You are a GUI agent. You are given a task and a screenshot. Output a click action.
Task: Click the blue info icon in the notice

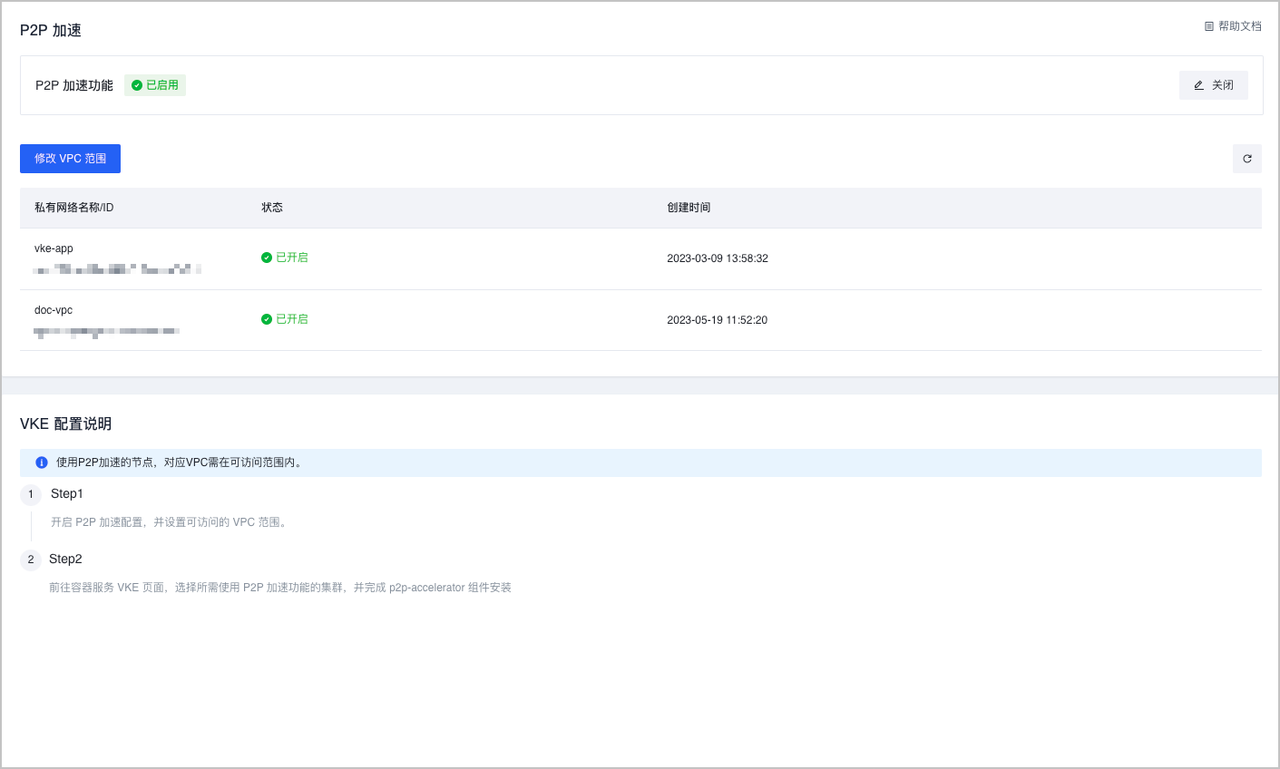(41, 463)
